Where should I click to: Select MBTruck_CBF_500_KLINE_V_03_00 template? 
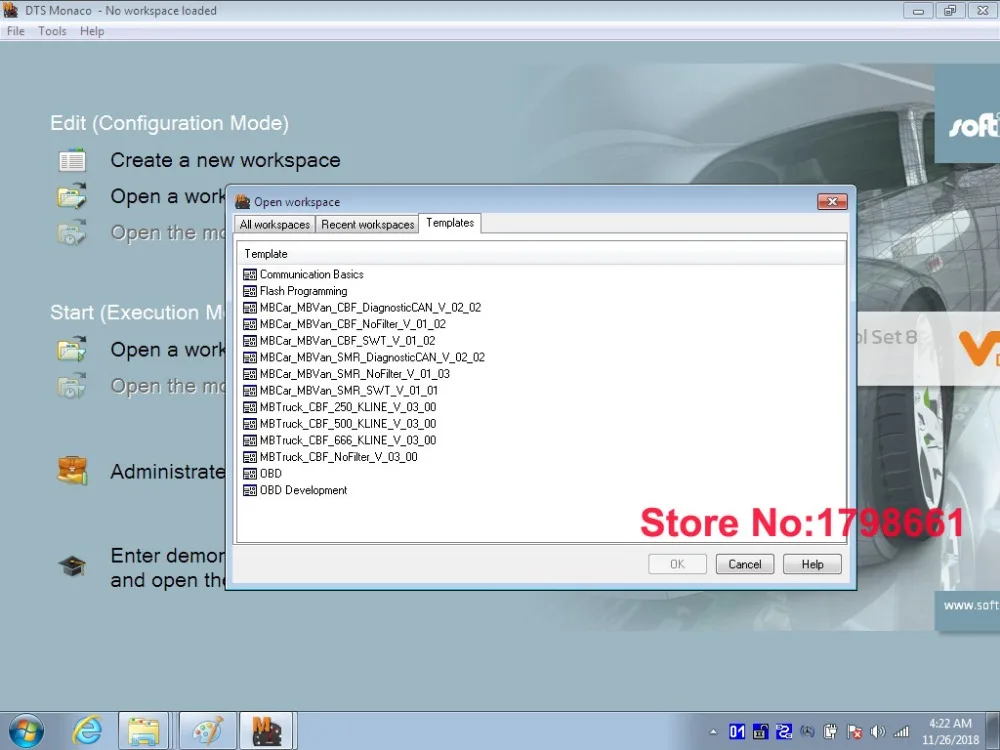(x=340, y=423)
